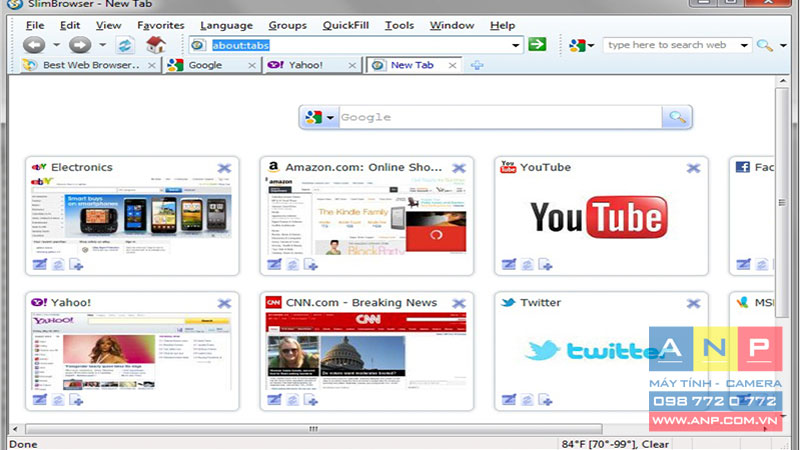Open toolbar search engine selector dropdown

591,45
